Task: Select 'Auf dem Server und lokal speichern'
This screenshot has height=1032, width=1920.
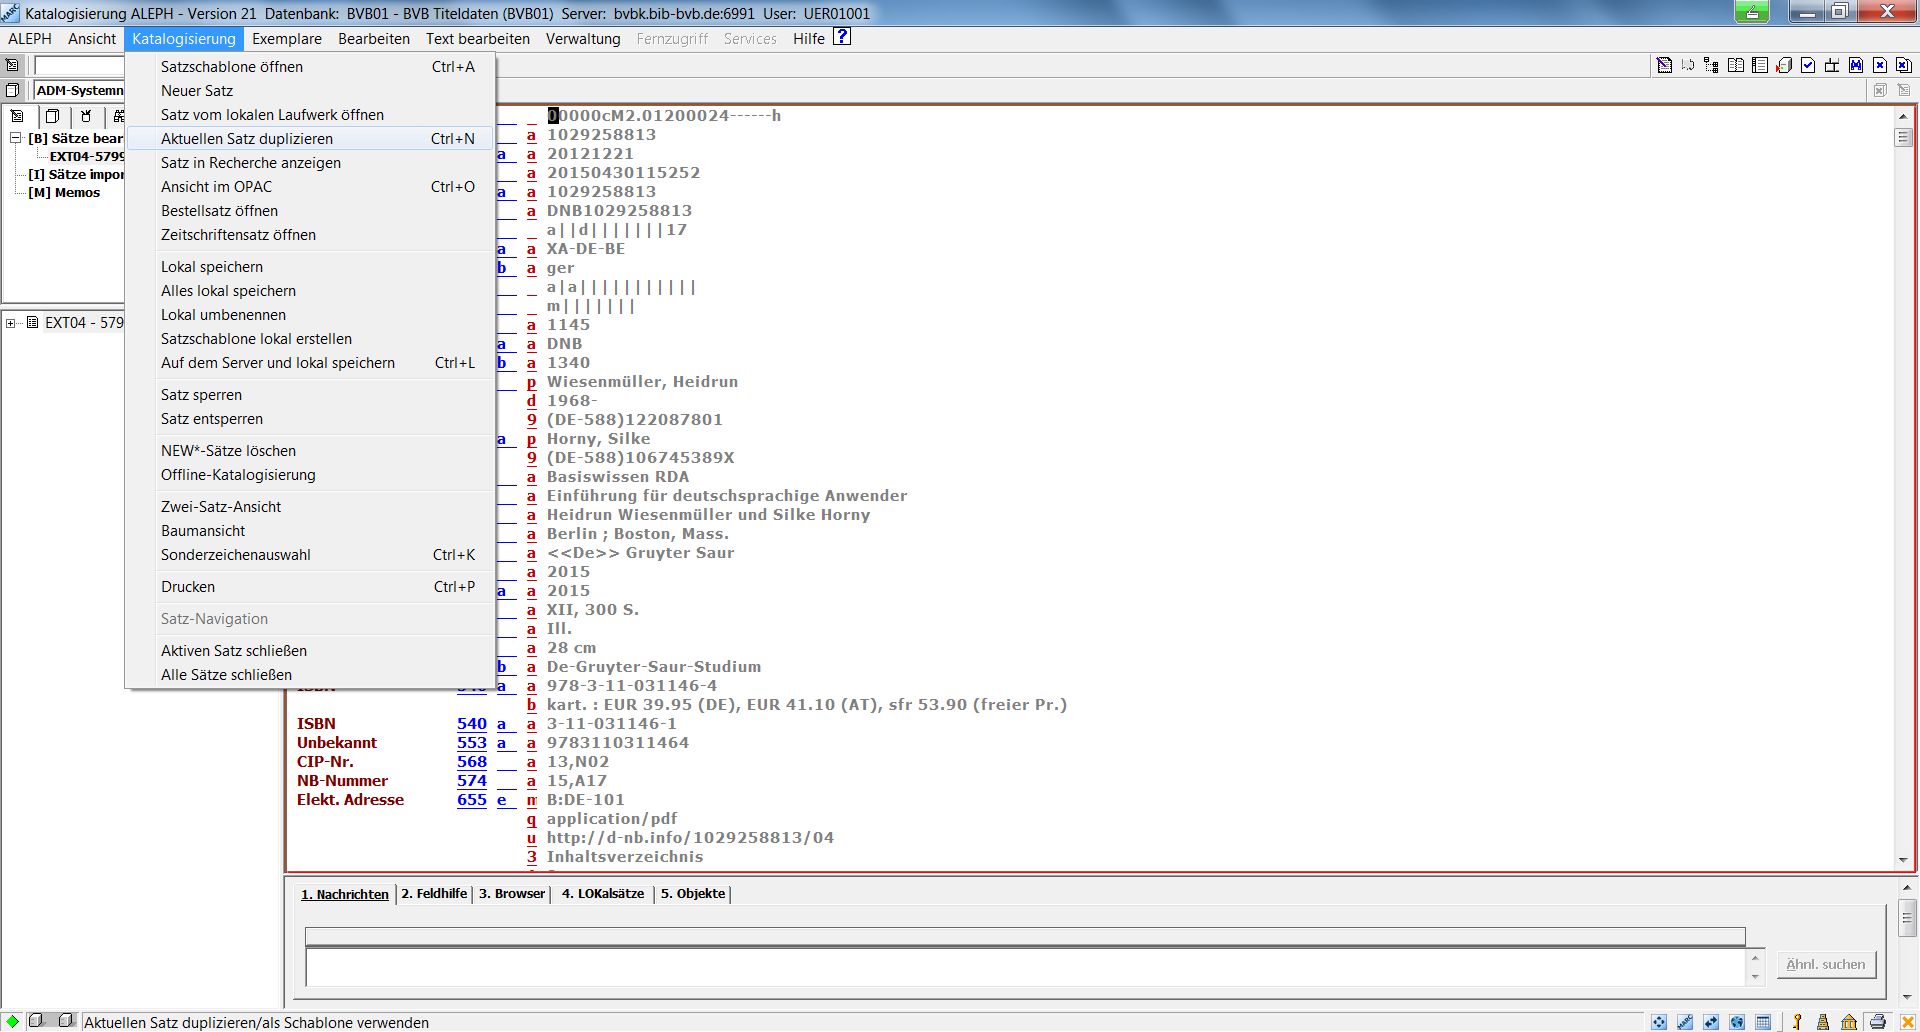Action: point(278,363)
